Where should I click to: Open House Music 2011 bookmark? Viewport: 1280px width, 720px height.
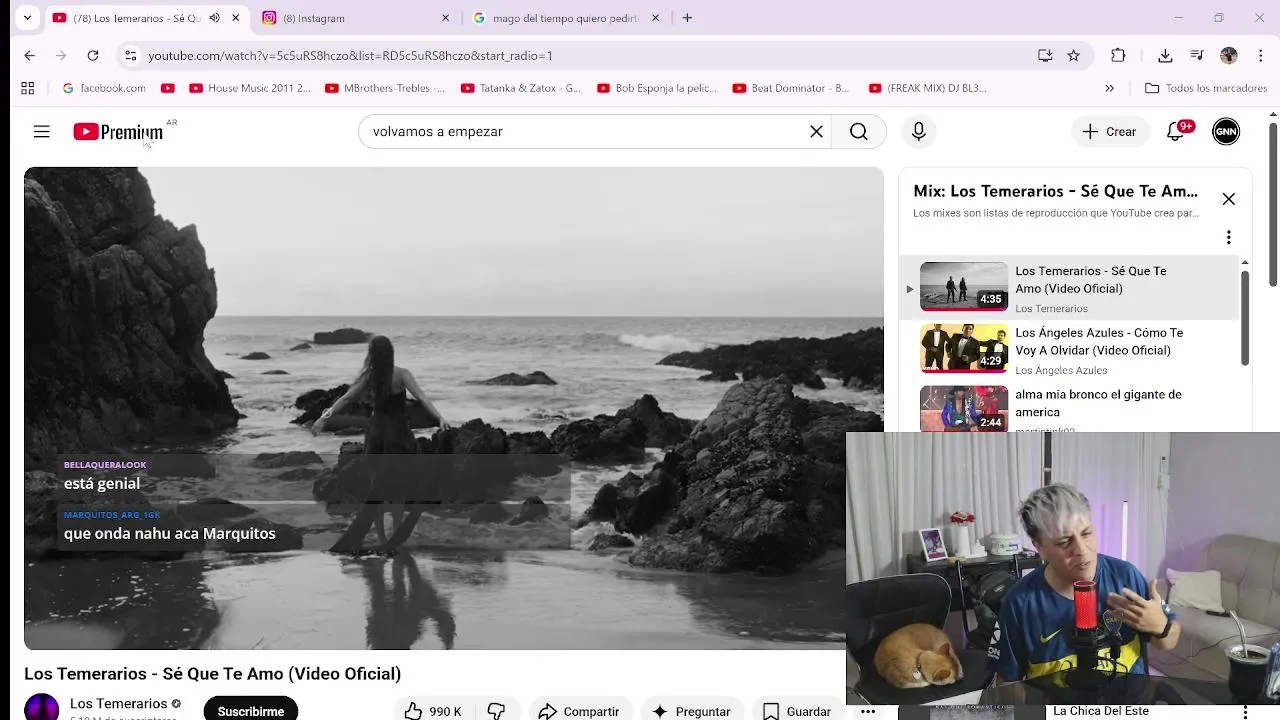click(250, 88)
